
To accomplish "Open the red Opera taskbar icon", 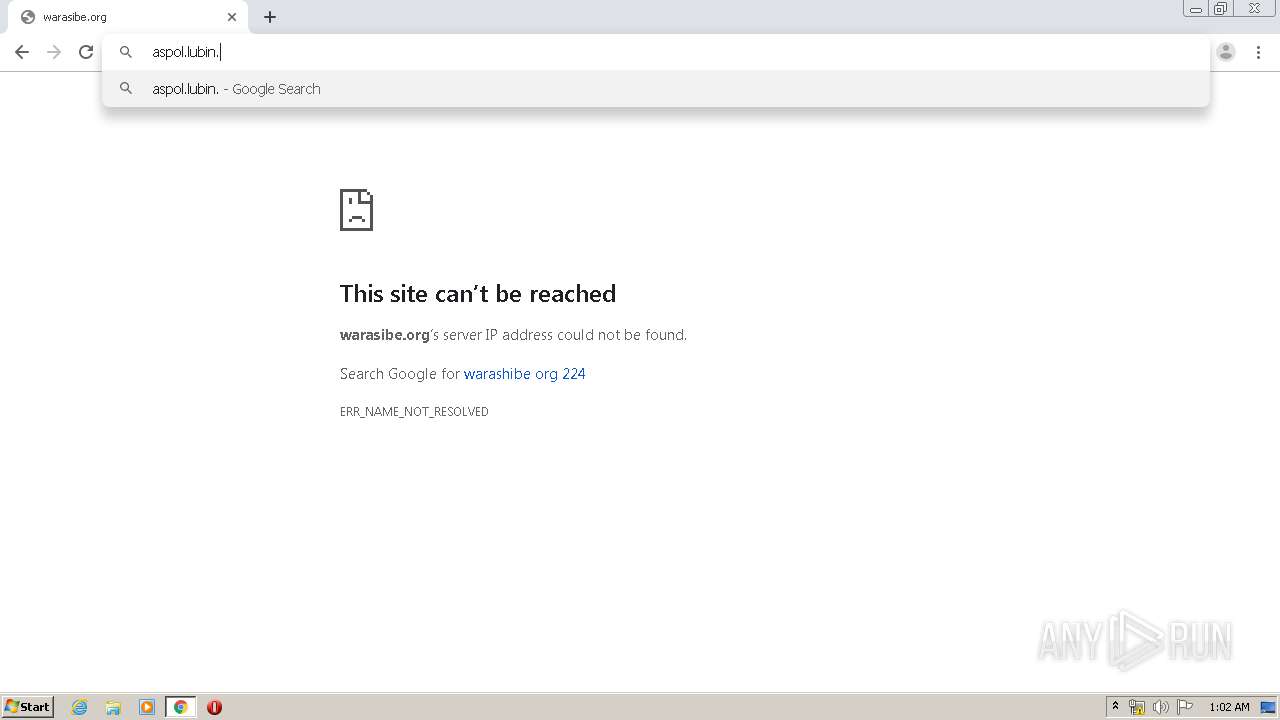I will [x=214, y=707].
